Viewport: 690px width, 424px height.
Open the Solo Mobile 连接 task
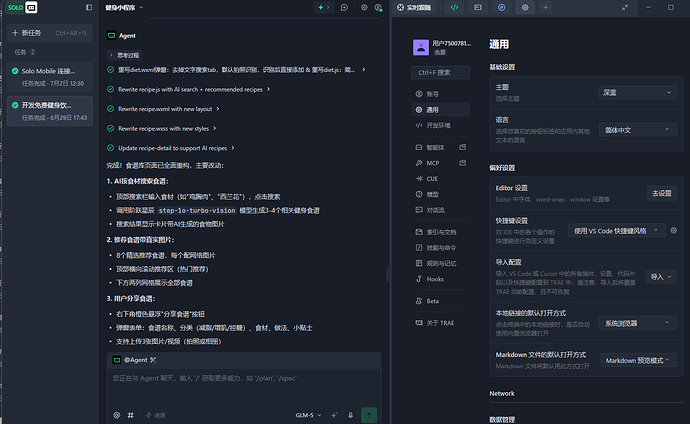click(x=50, y=77)
